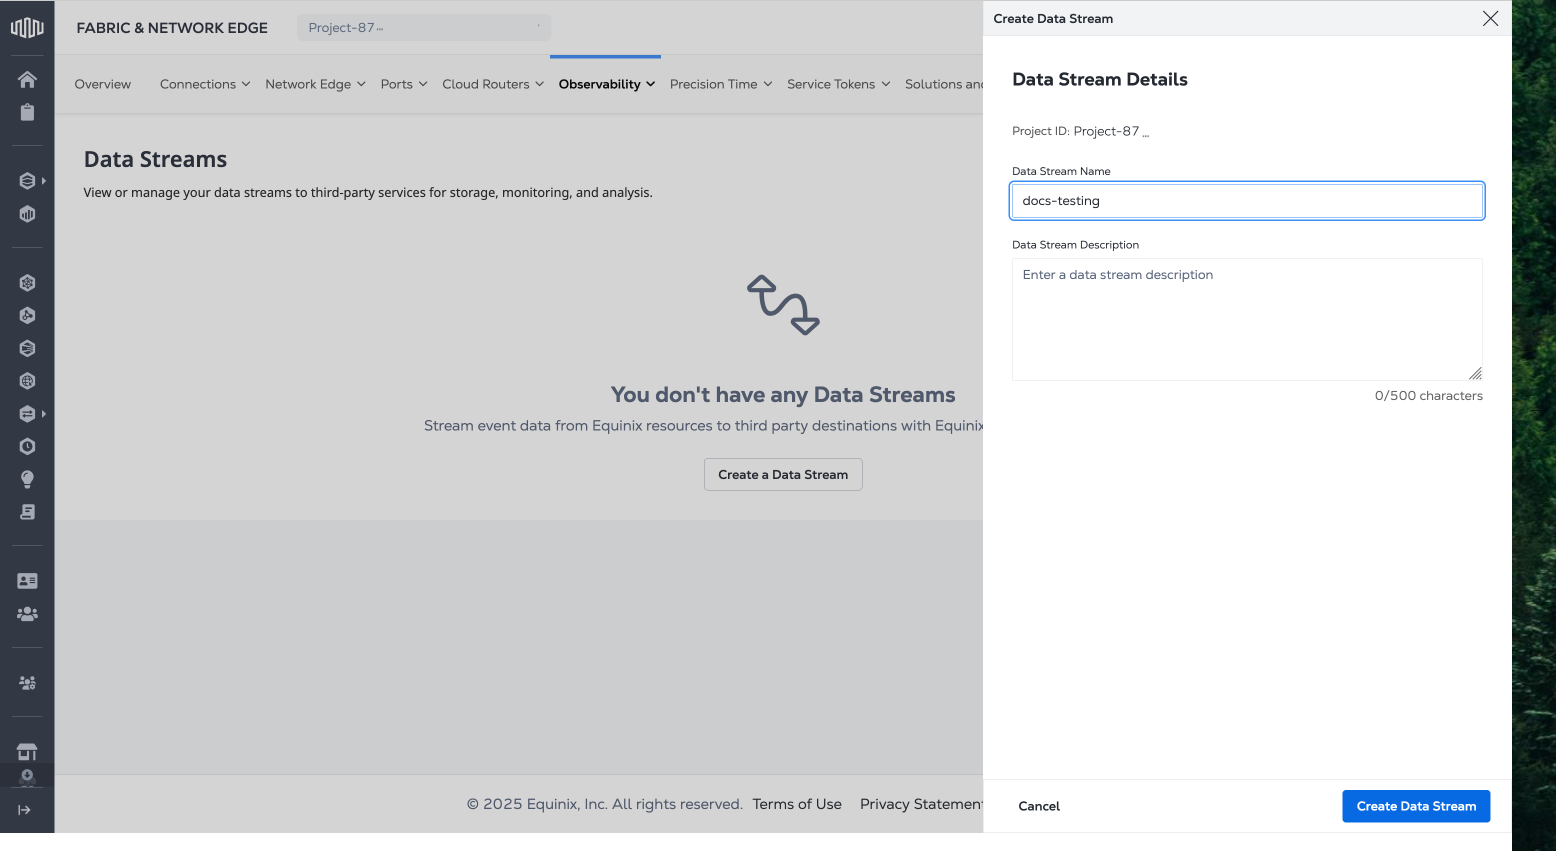Screen dimensions: 1556x851
Task: Go to the Overview tab
Action: coord(103,84)
